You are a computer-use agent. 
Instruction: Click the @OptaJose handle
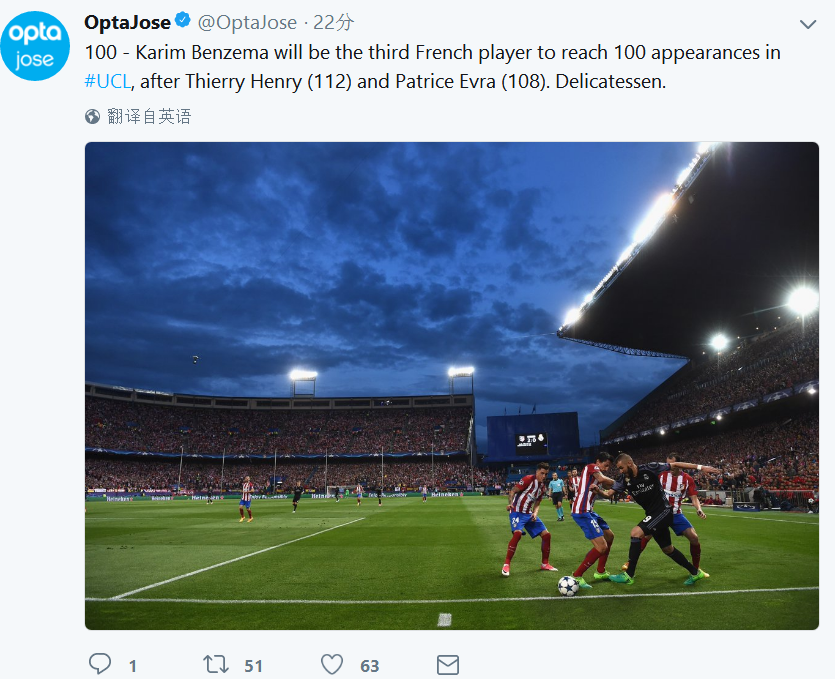coord(247,22)
